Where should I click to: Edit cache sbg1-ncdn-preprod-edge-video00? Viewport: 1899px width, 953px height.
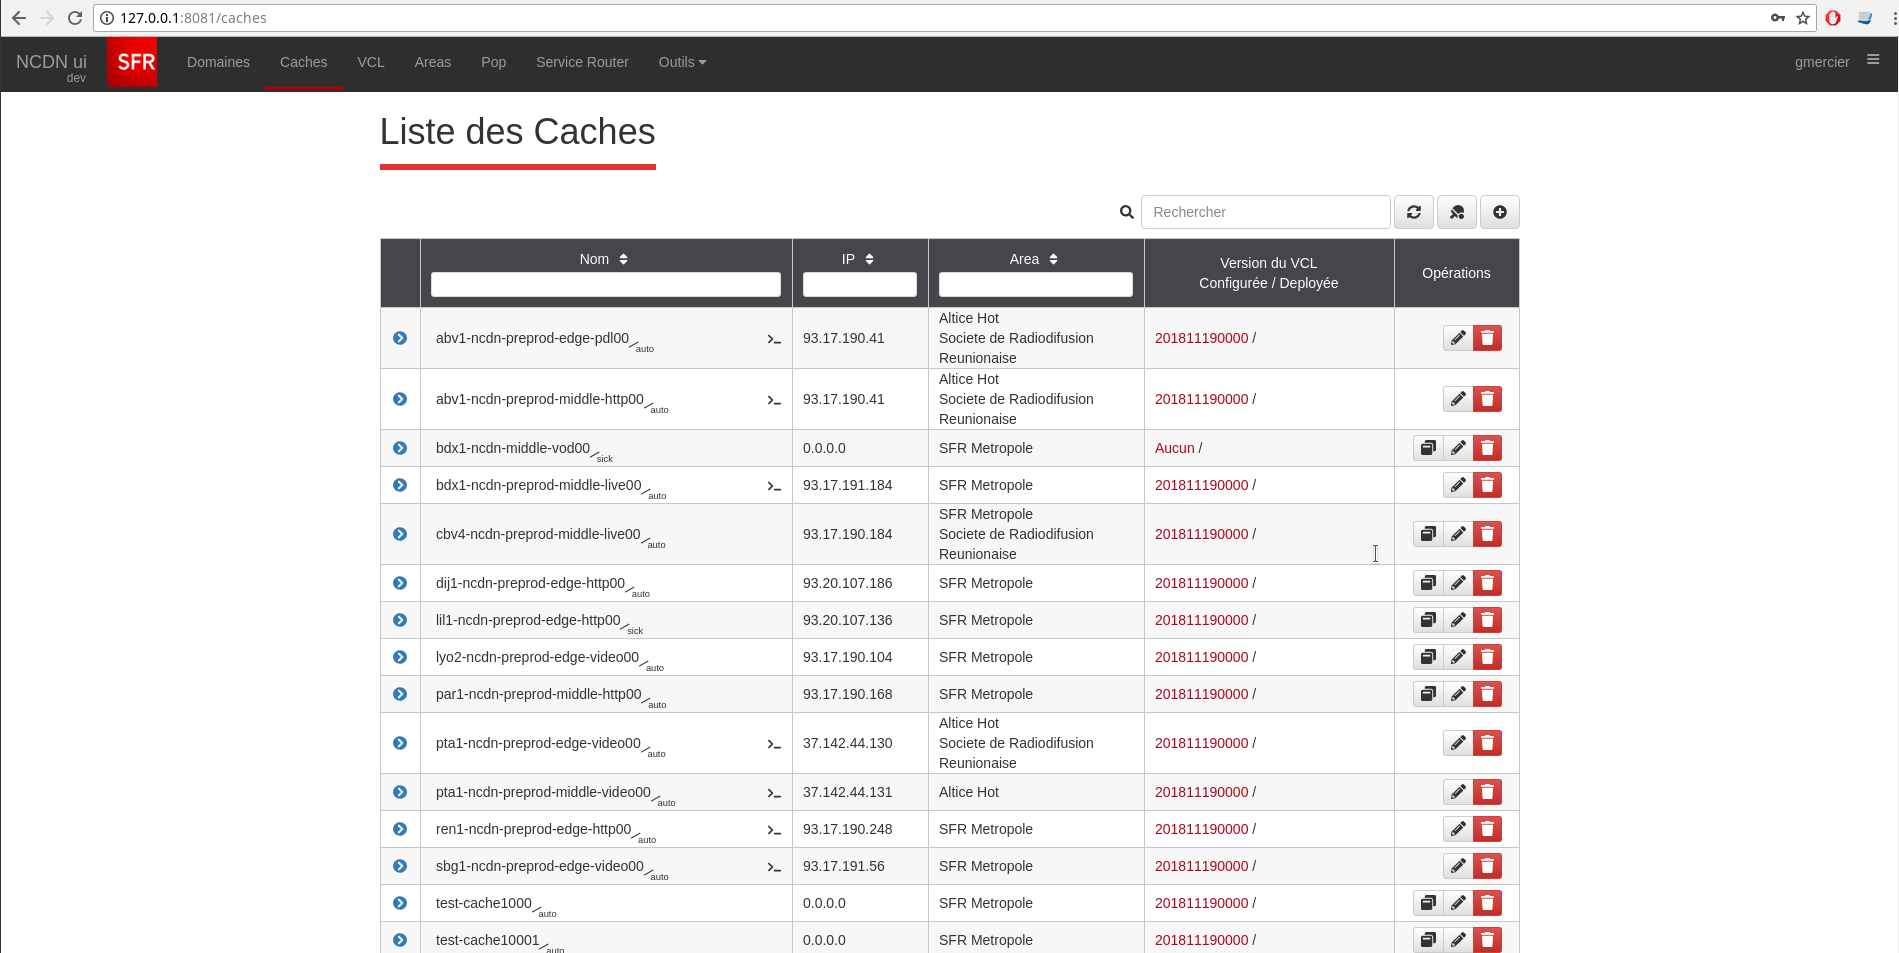click(1458, 866)
